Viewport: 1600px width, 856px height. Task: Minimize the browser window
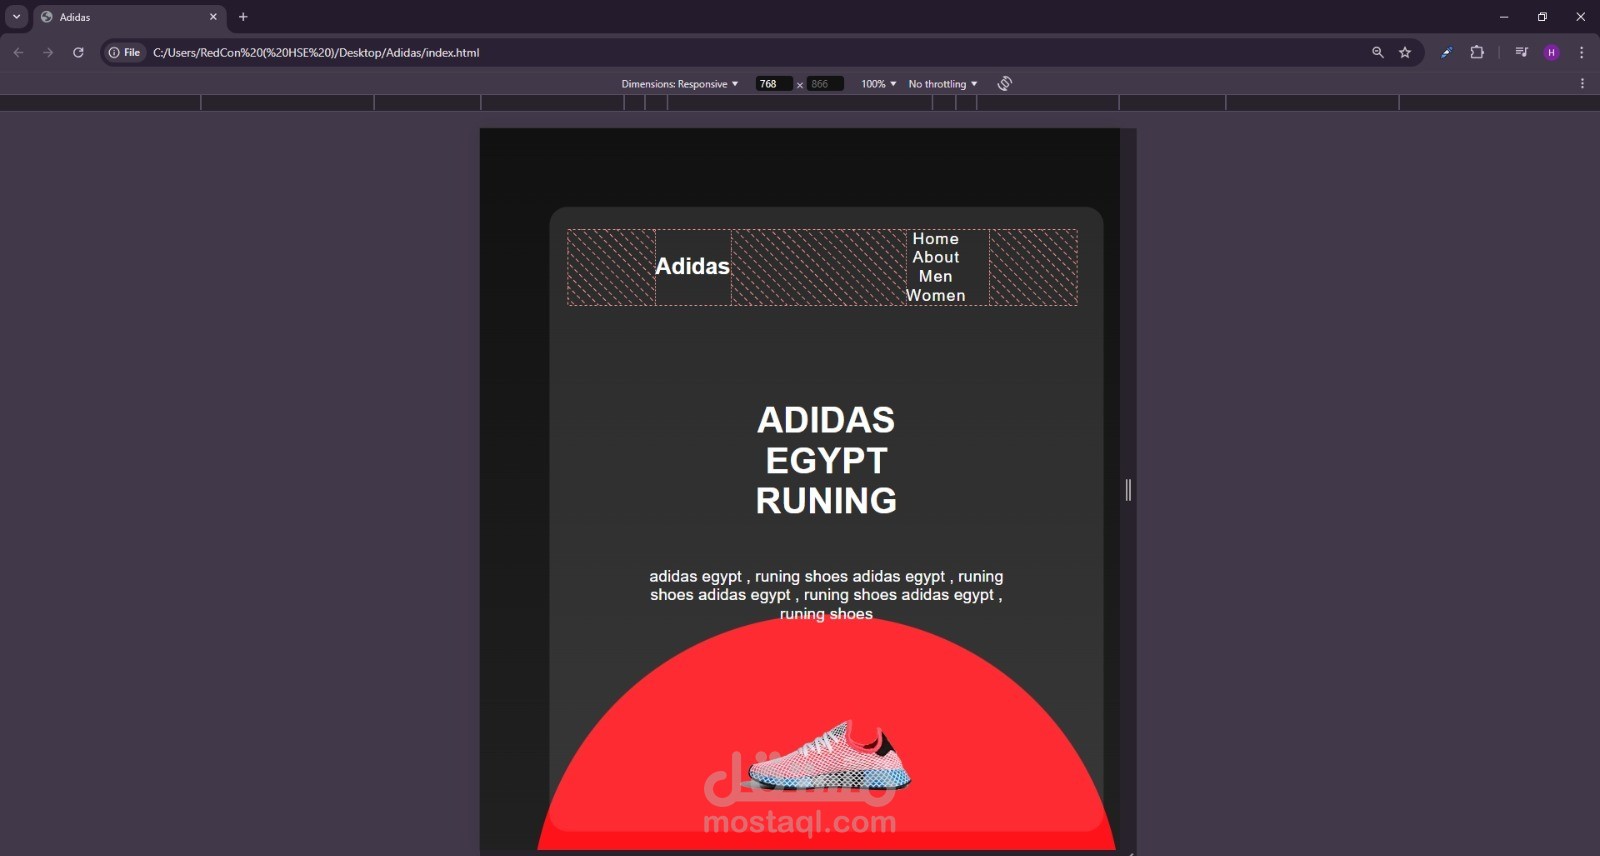(x=1504, y=17)
